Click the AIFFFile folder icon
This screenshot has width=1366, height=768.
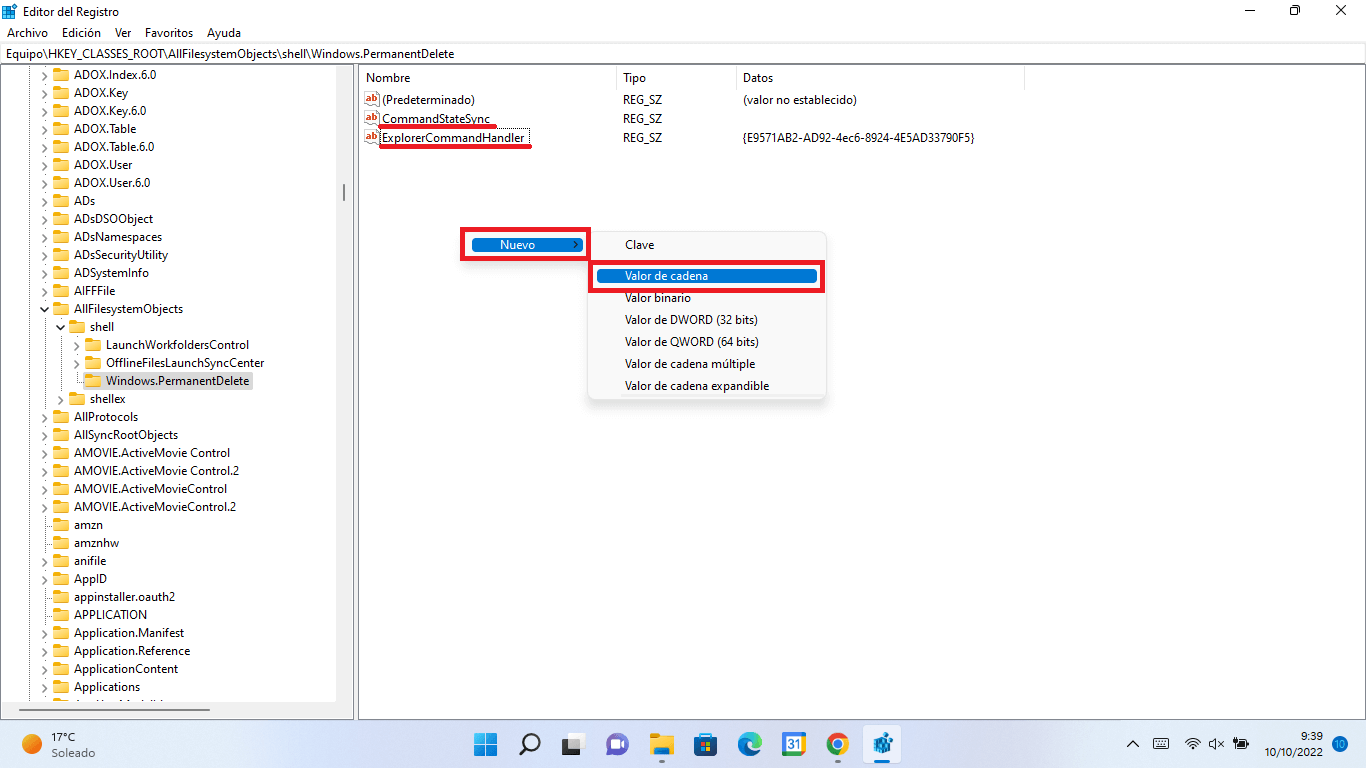(x=61, y=291)
